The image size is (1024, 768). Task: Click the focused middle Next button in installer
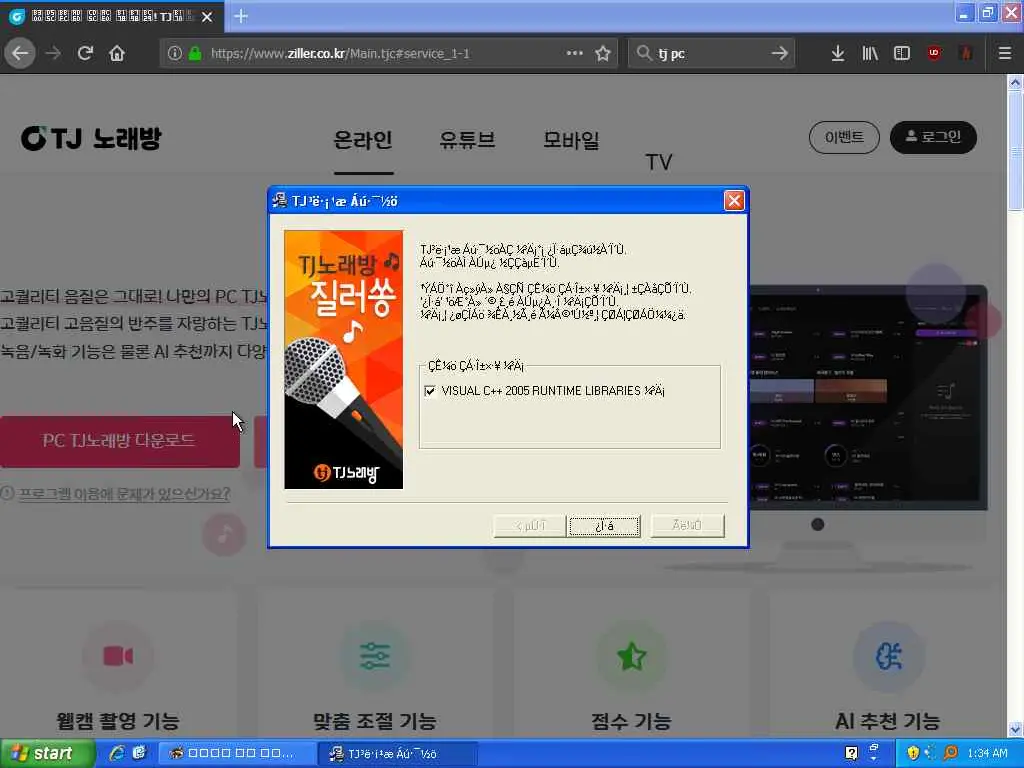pos(605,526)
